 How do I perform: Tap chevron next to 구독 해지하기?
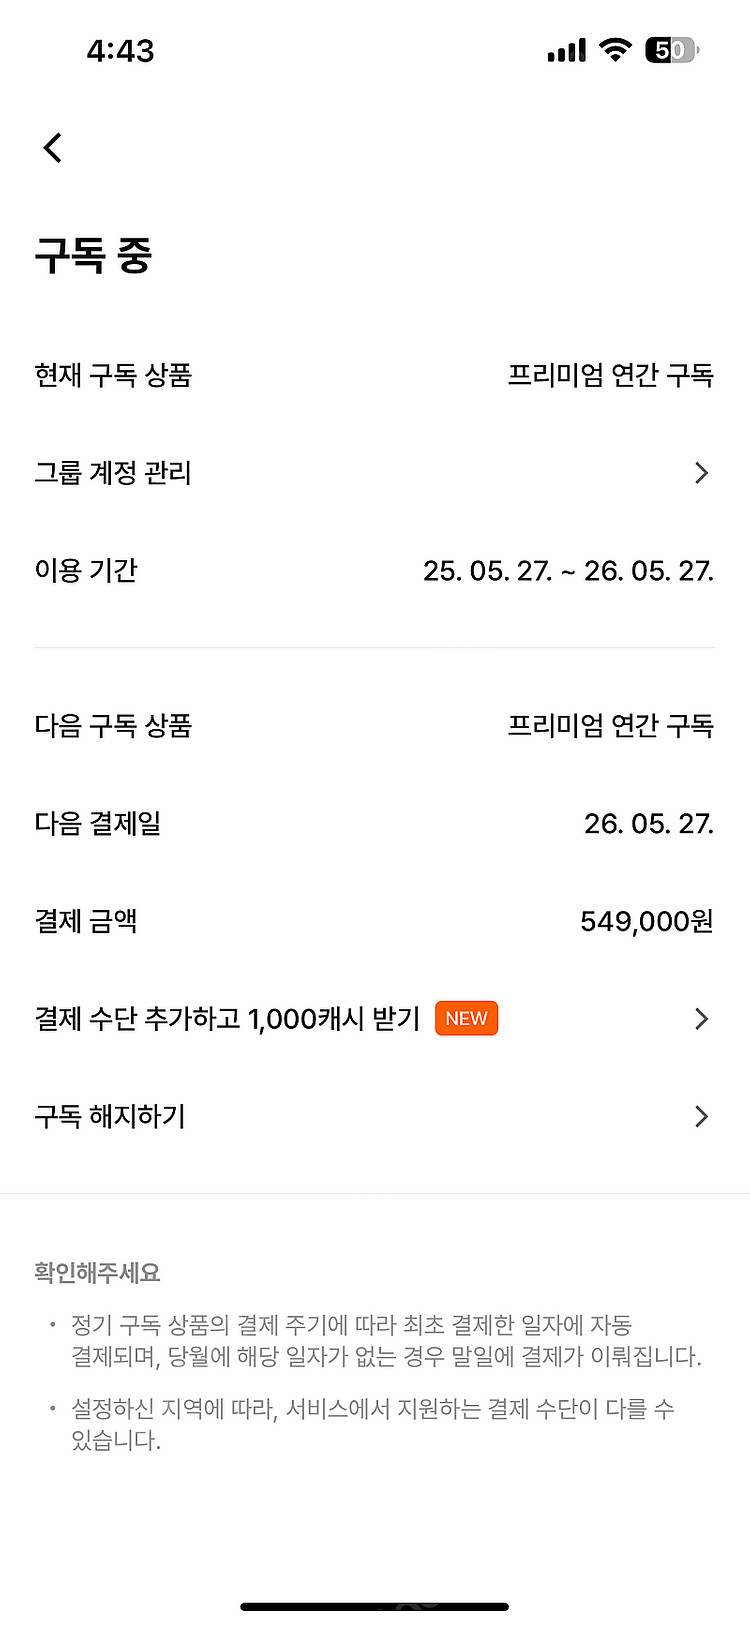point(701,1116)
